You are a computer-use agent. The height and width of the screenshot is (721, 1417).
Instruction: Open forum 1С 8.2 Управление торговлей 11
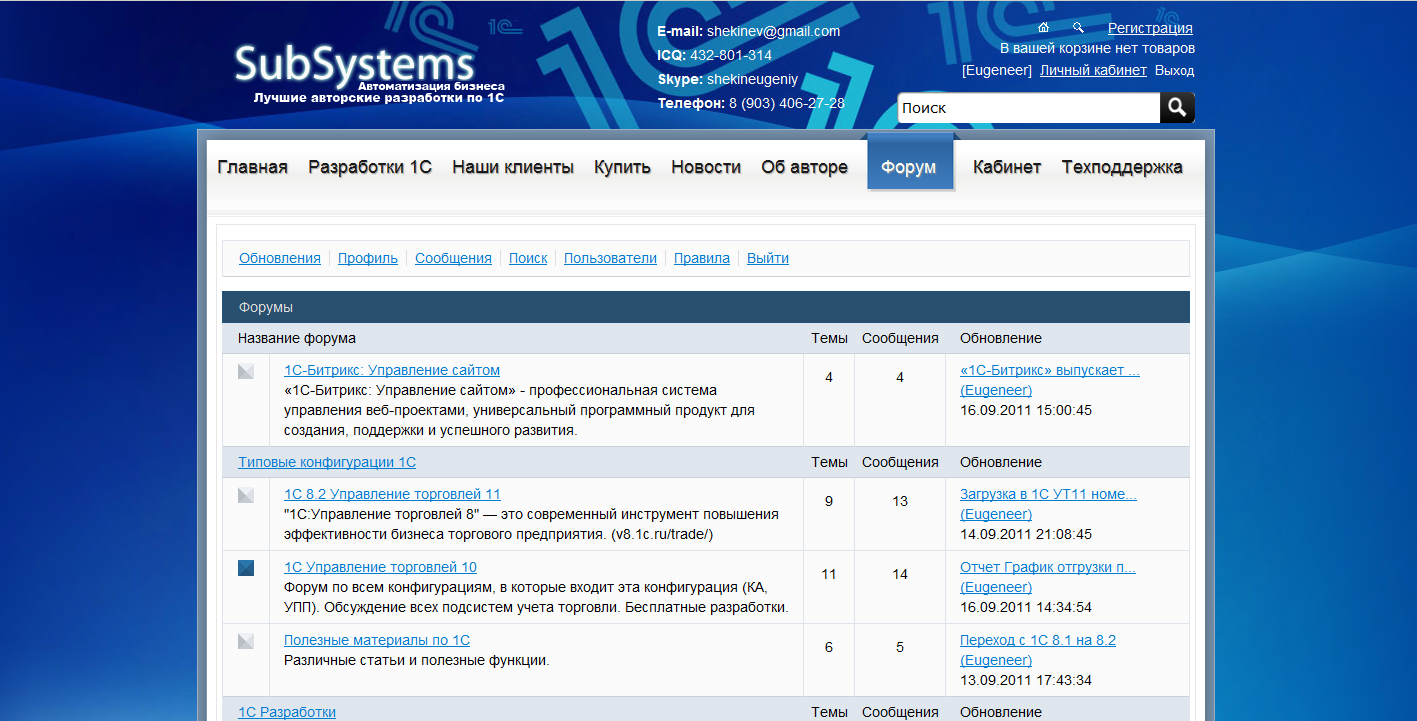[392, 494]
